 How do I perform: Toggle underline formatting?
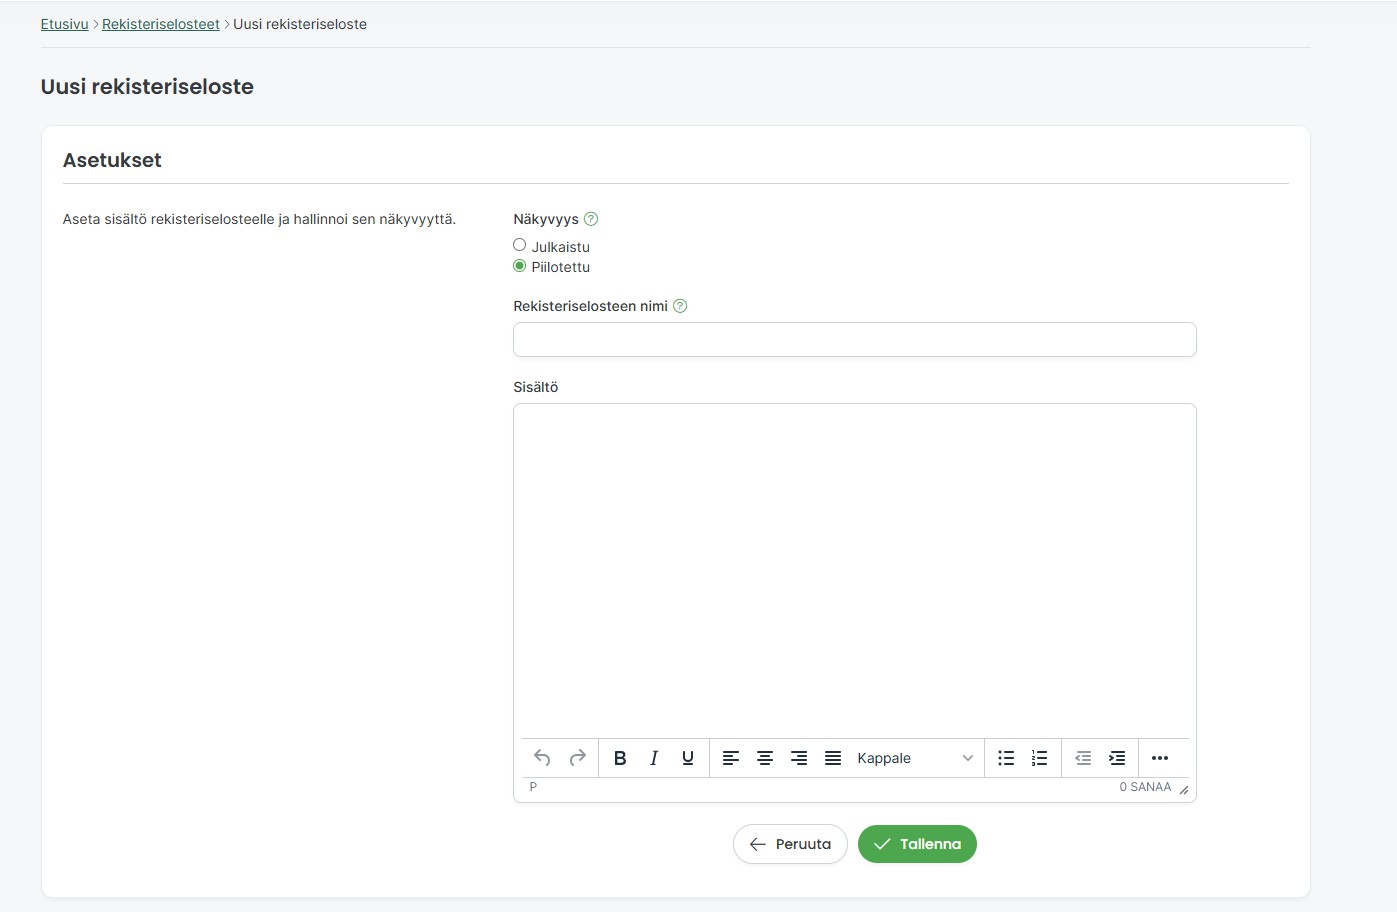(688, 758)
